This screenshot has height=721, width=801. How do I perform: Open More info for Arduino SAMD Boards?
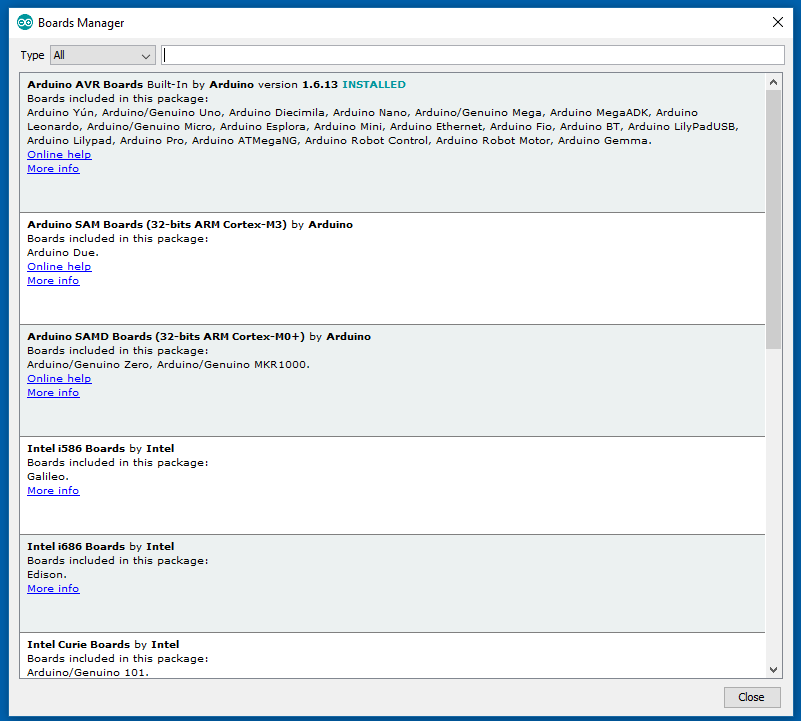coord(53,392)
